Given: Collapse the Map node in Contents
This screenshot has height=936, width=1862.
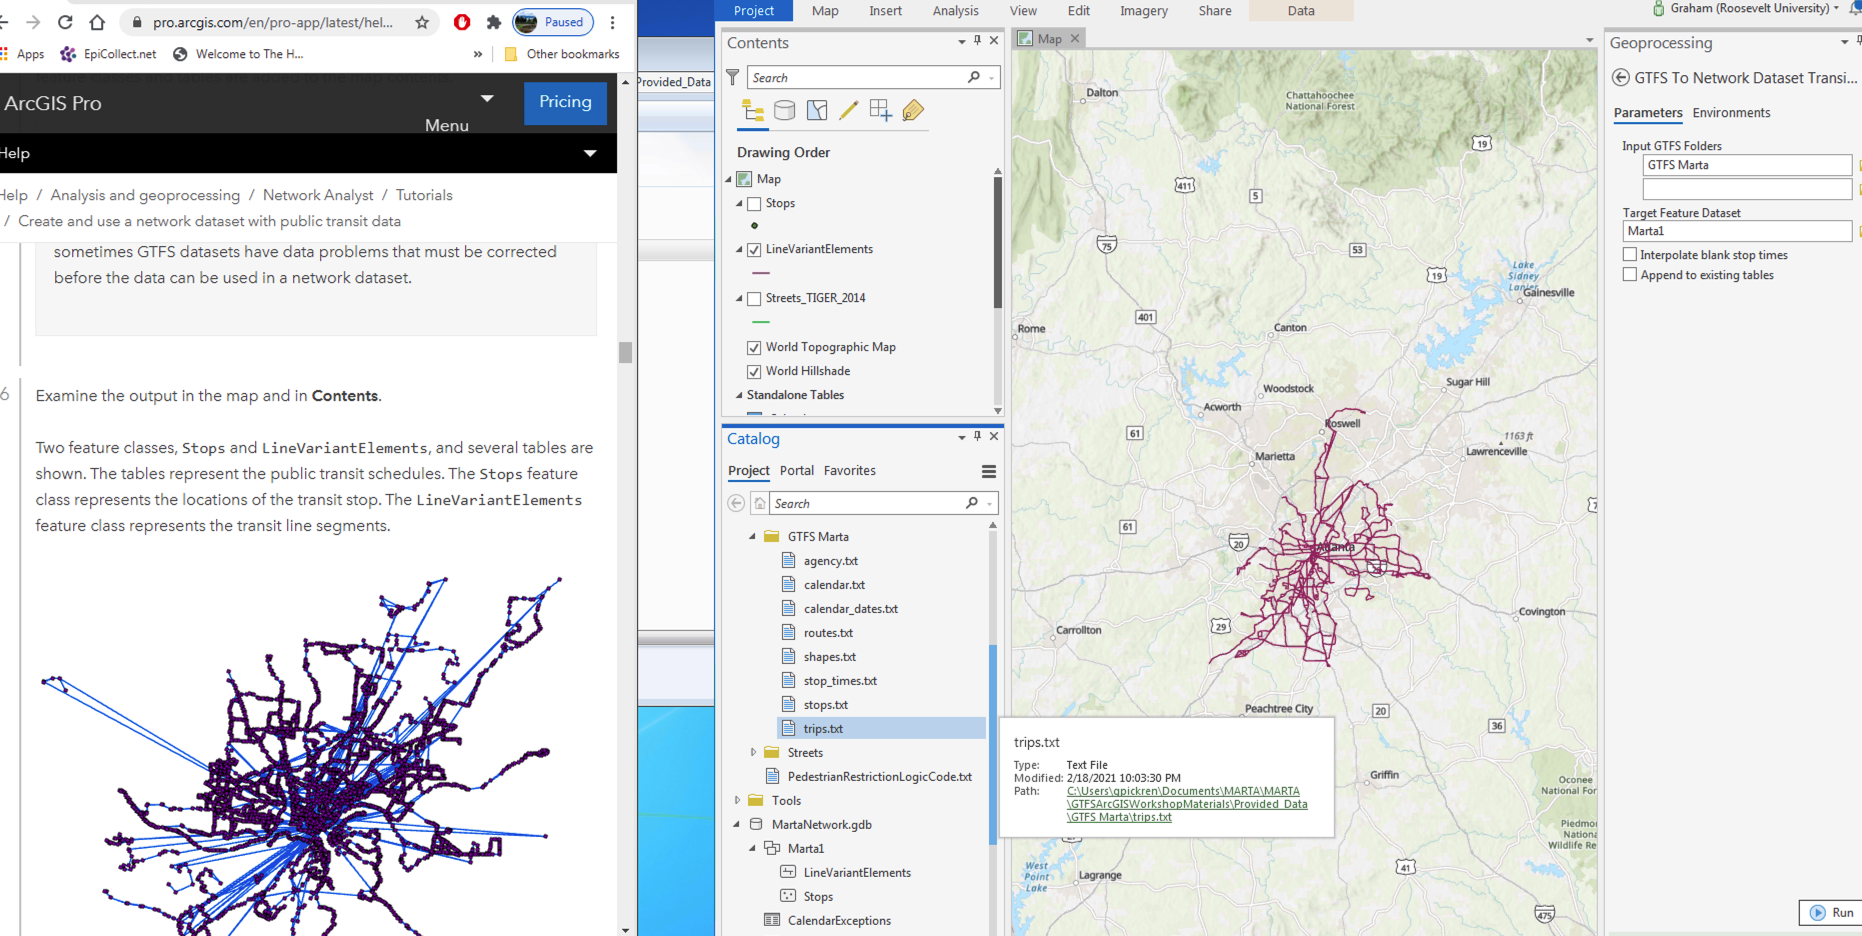Looking at the screenshot, I should click(729, 180).
